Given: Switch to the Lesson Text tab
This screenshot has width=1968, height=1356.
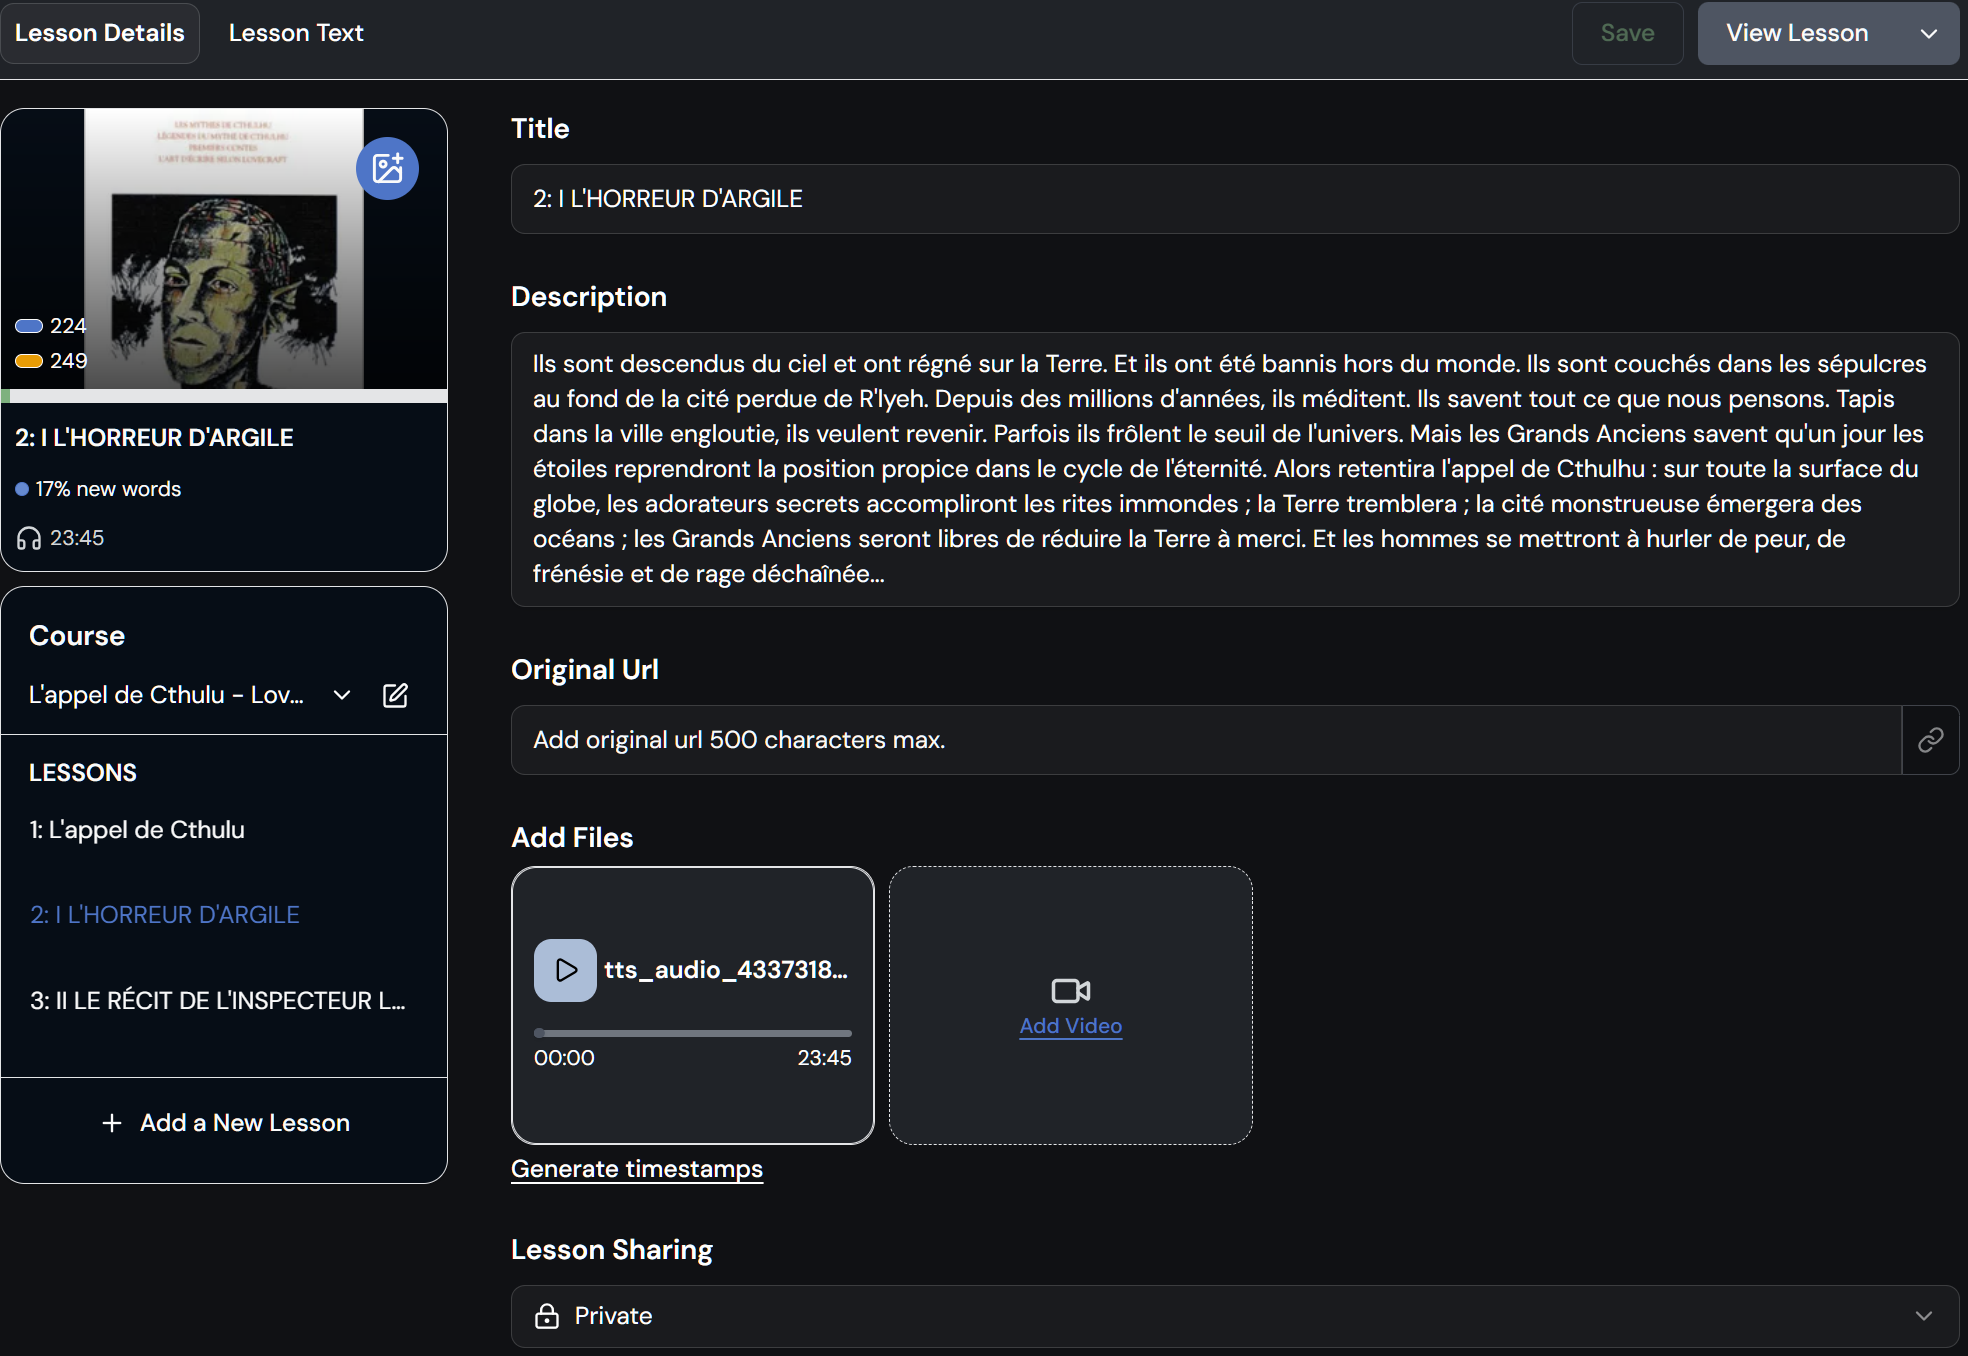Looking at the screenshot, I should pos(296,33).
